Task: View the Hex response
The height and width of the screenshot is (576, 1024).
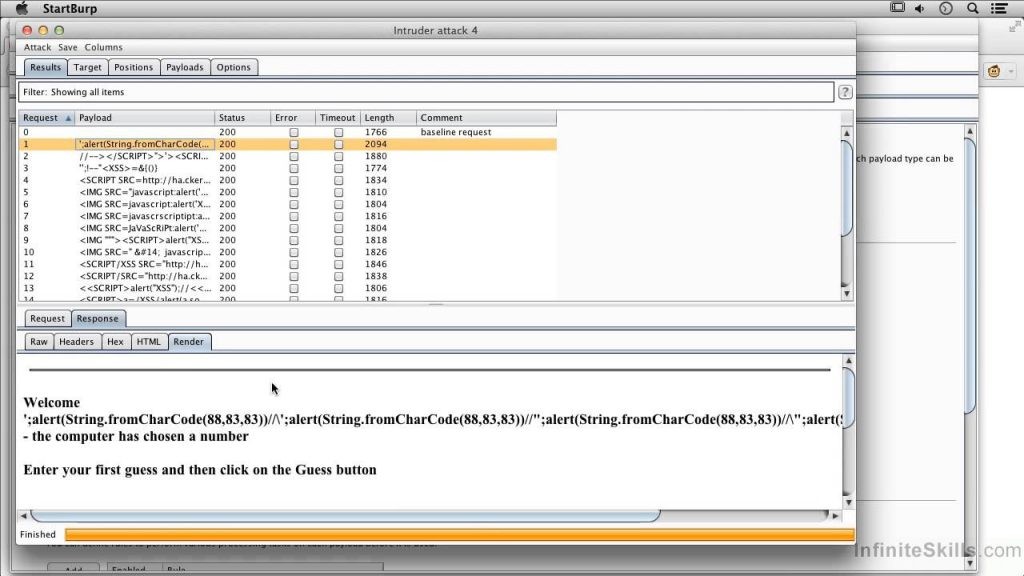Action: pos(116,342)
